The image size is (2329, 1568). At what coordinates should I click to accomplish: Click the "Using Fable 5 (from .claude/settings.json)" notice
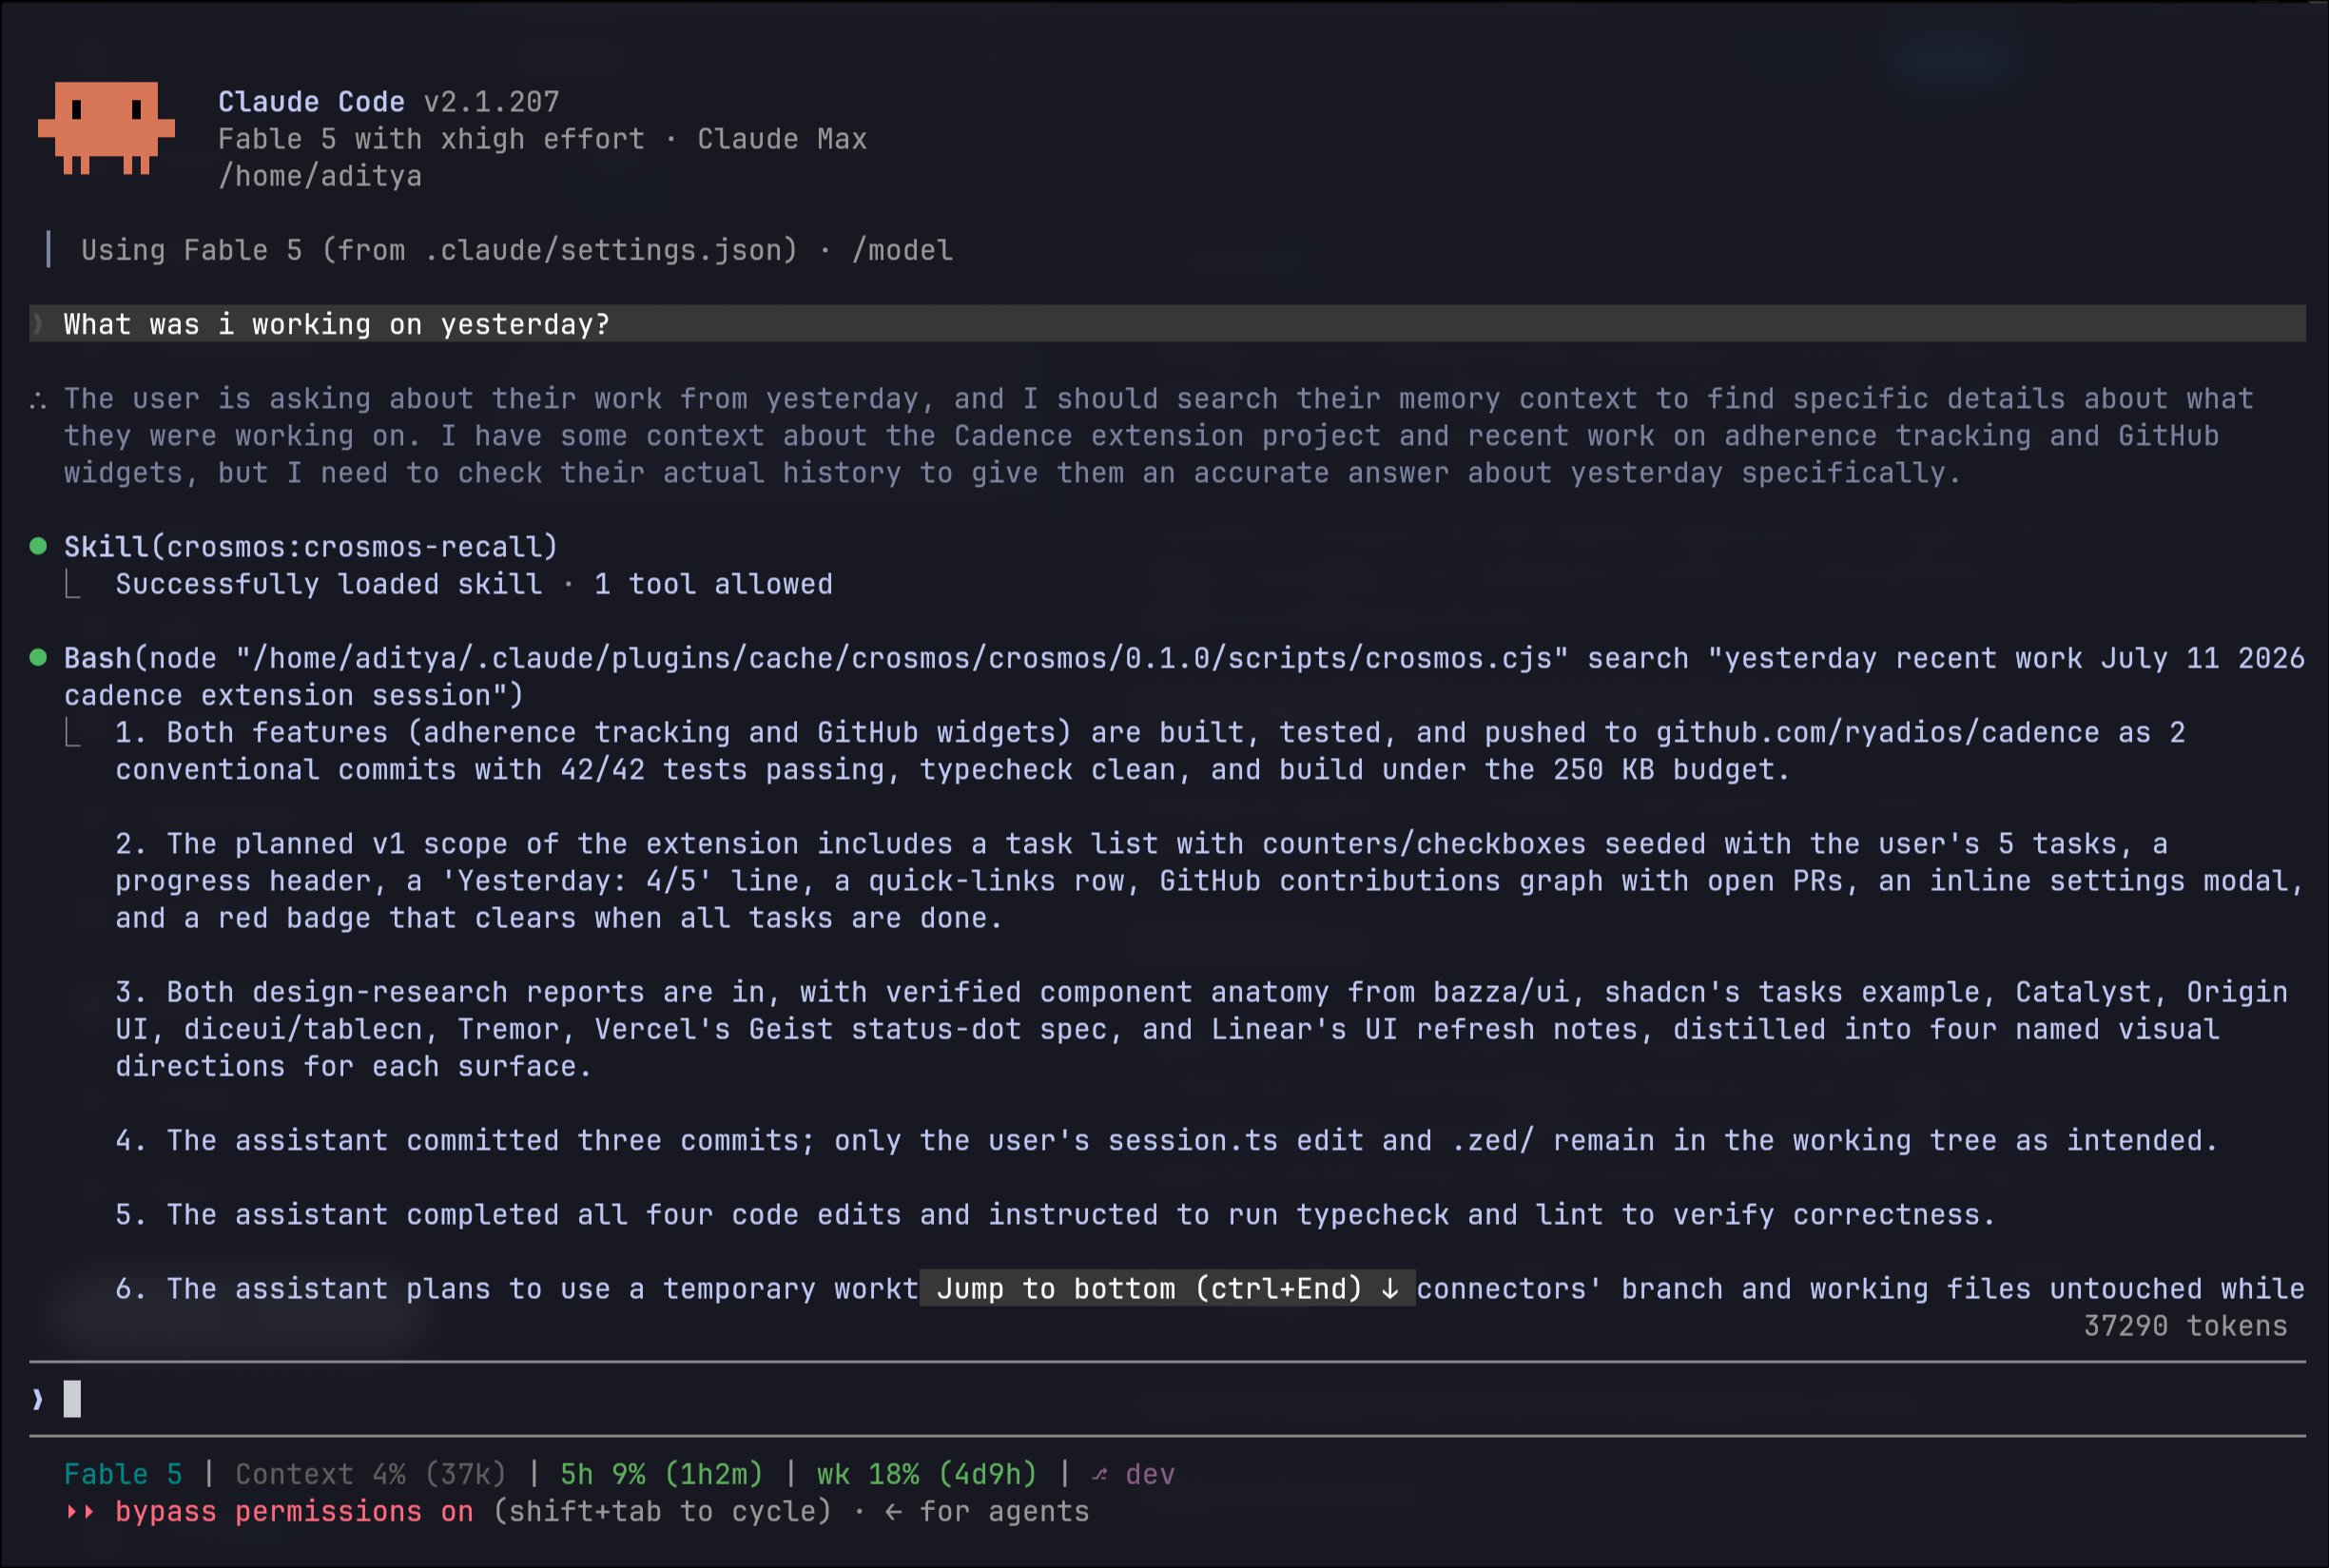pyautogui.click(x=439, y=250)
